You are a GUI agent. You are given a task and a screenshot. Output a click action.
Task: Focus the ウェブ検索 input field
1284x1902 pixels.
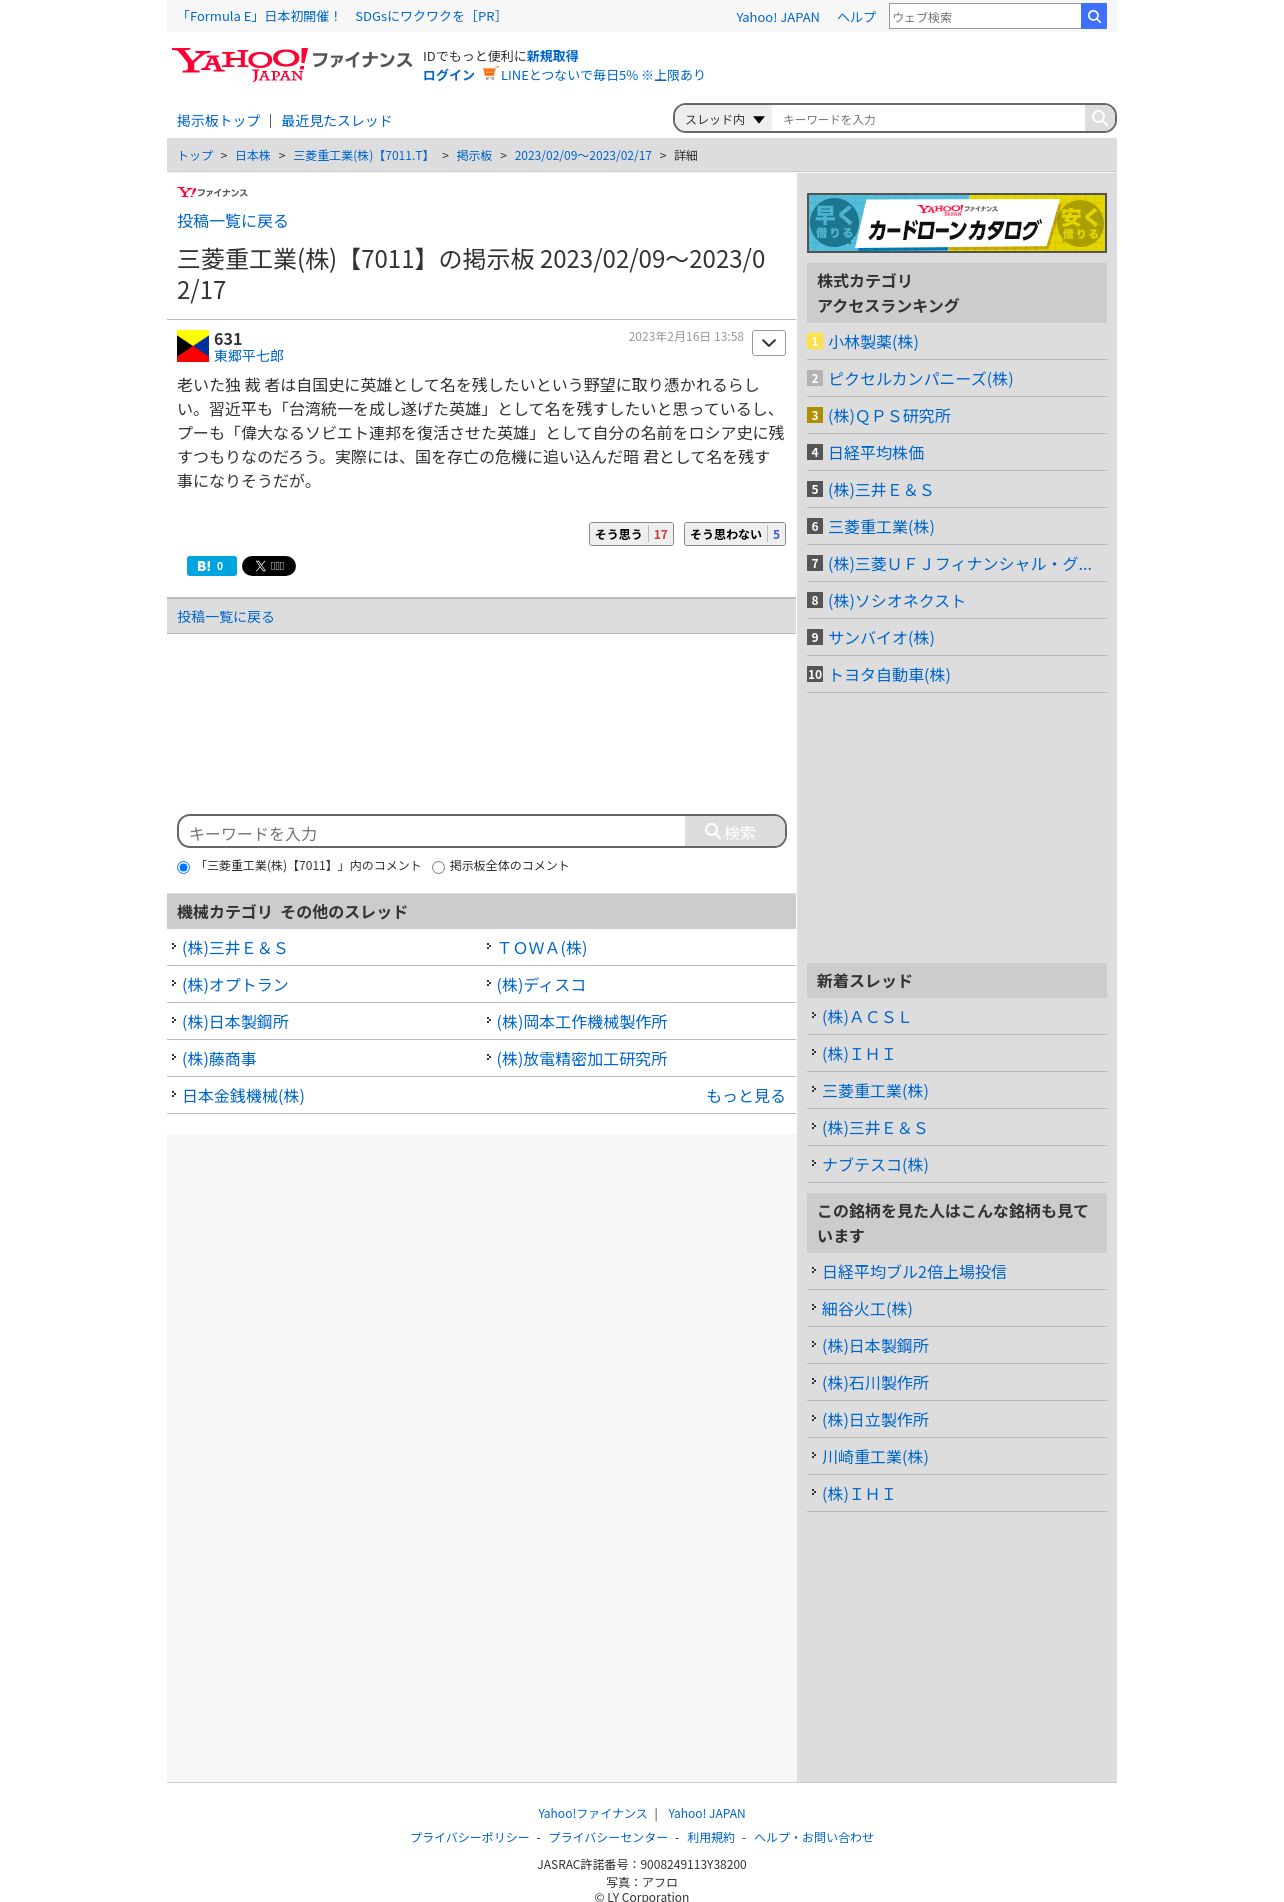pos(985,16)
